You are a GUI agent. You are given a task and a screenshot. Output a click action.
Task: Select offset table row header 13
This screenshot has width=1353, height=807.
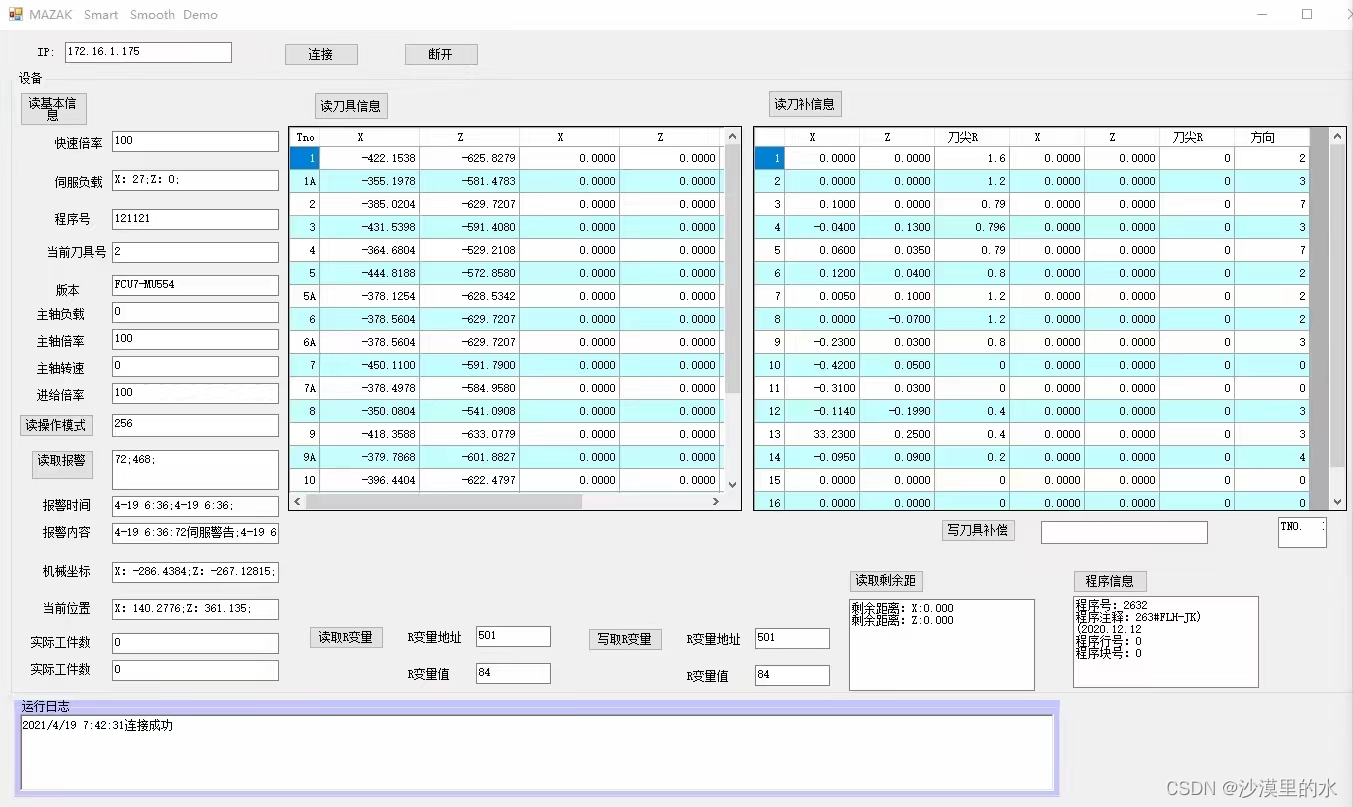[770, 434]
